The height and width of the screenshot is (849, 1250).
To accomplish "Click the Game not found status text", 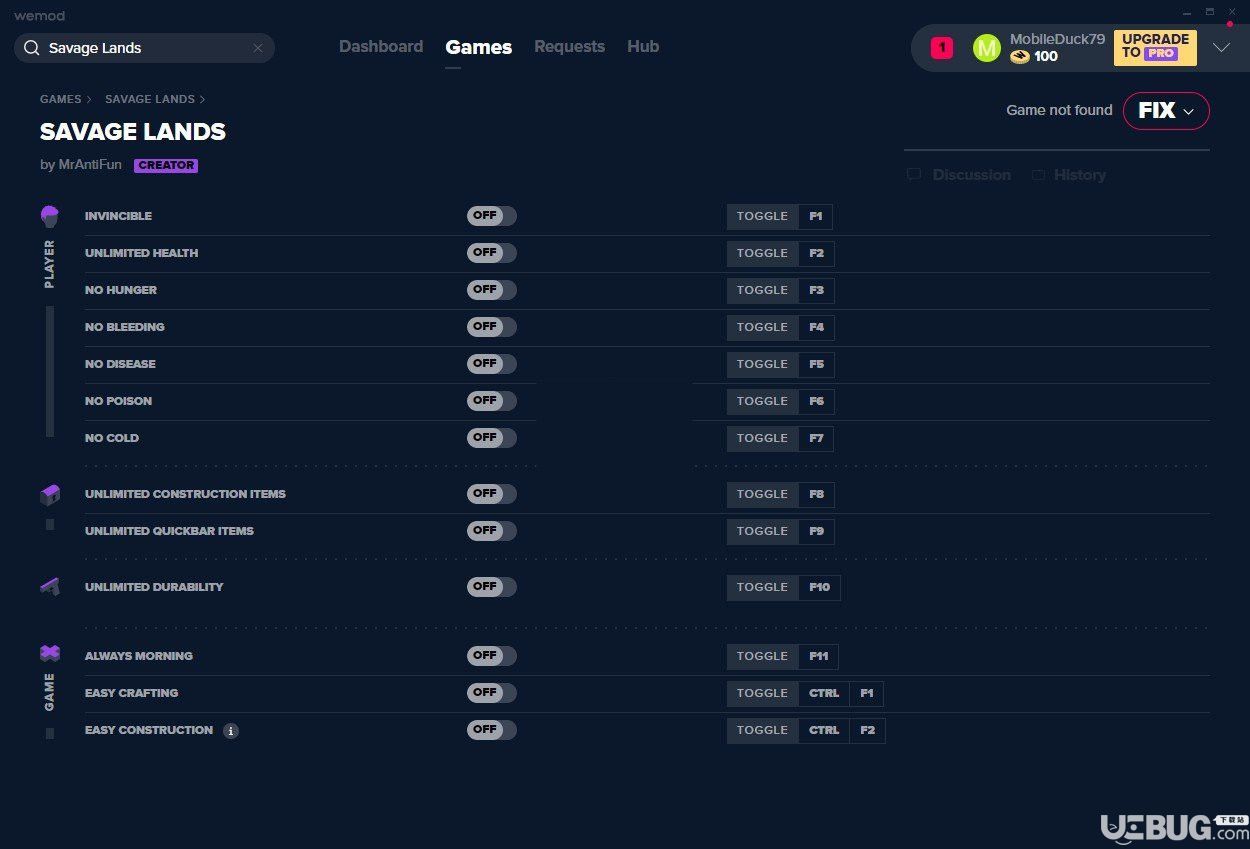I will click(x=1059, y=110).
